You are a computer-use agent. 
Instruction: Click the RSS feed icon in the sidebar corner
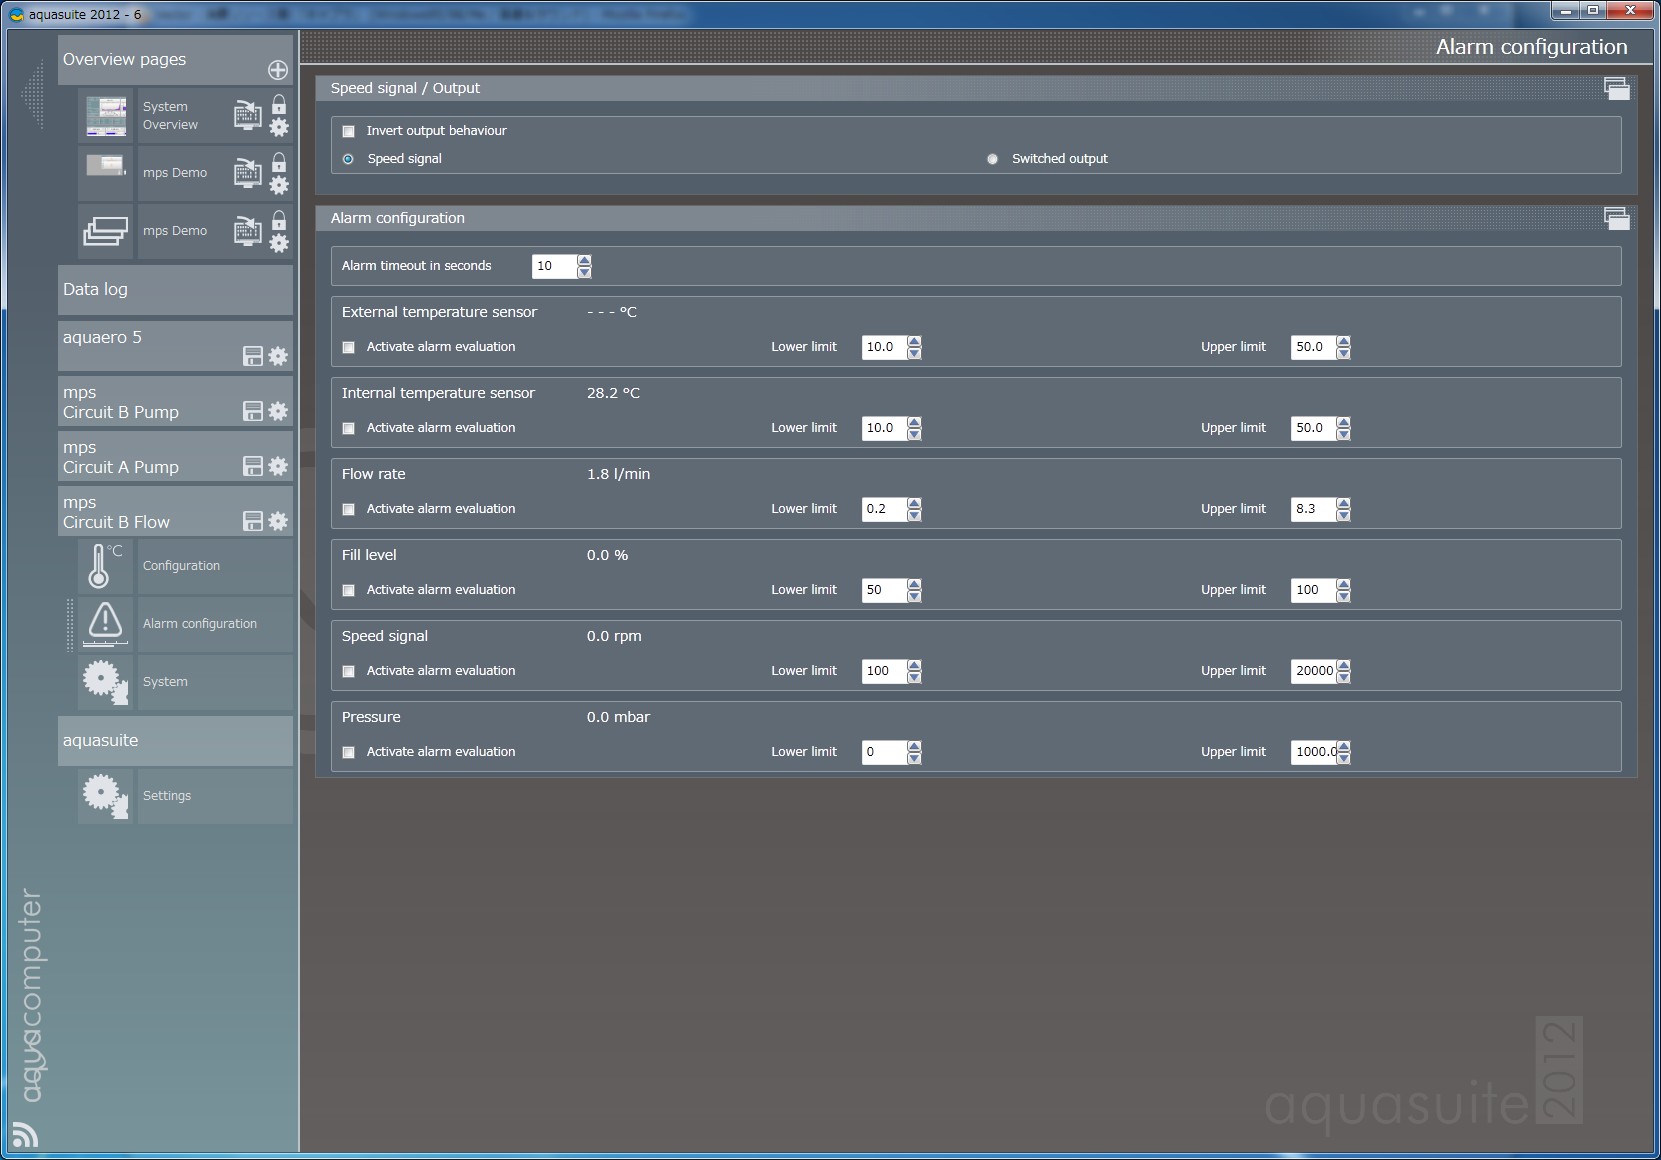(25, 1135)
